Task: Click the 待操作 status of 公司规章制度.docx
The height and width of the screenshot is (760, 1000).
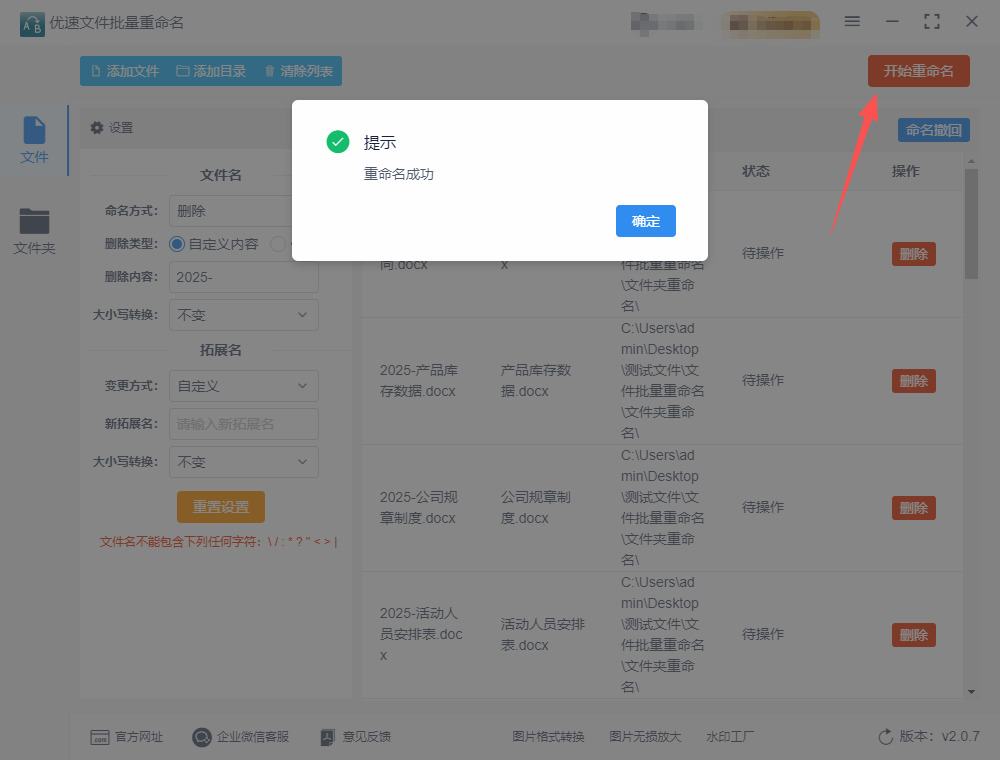Action: coord(763,508)
